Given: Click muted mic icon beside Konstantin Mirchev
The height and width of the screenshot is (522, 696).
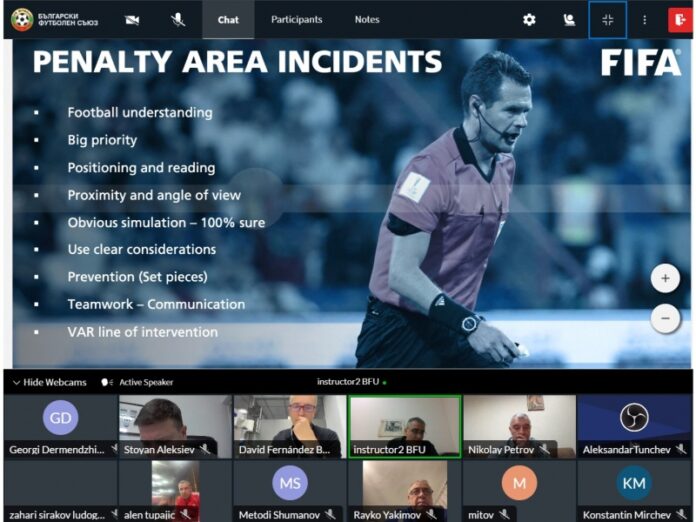Looking at the screenshot, I should pos(681,514).
